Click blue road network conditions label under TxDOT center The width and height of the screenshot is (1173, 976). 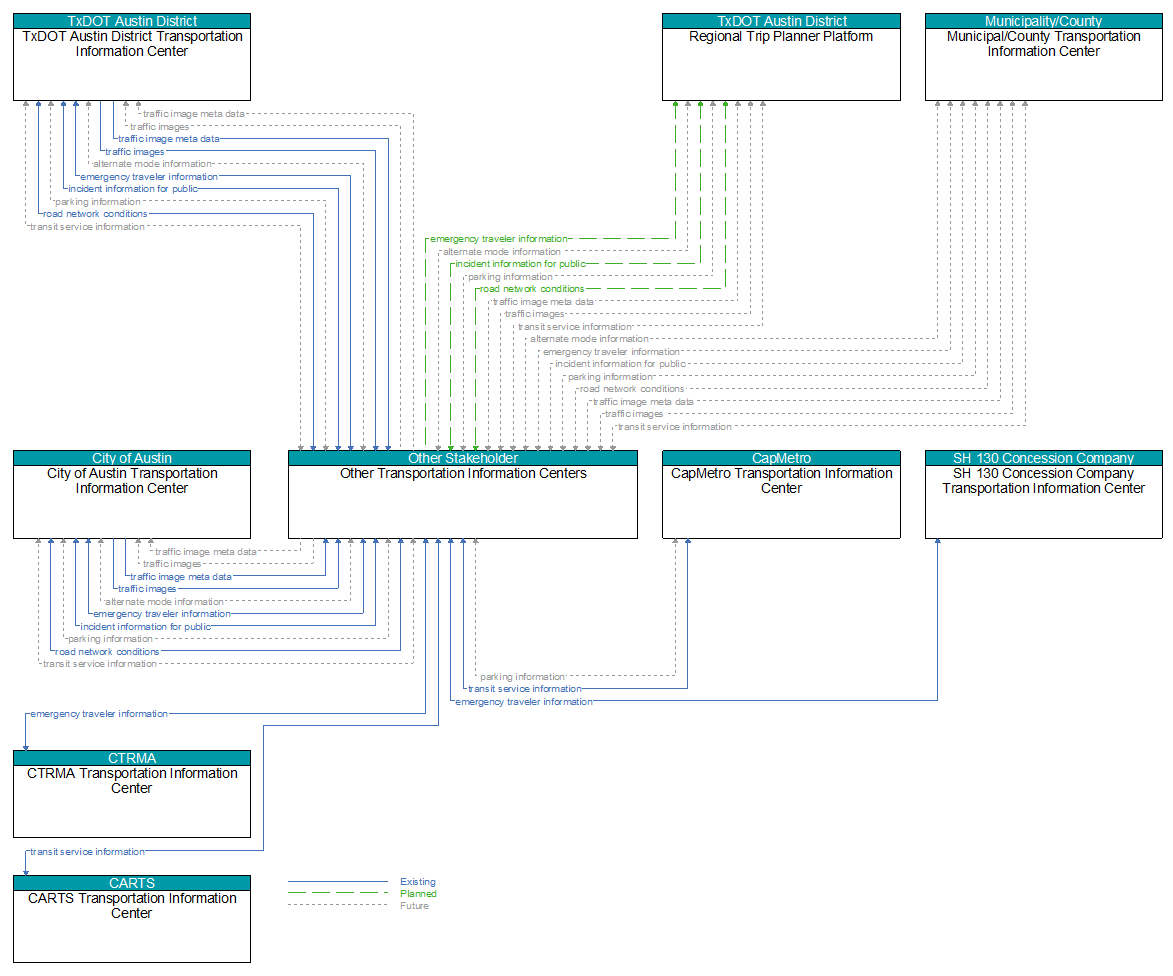pyautogui.click(x=95, y=214)
